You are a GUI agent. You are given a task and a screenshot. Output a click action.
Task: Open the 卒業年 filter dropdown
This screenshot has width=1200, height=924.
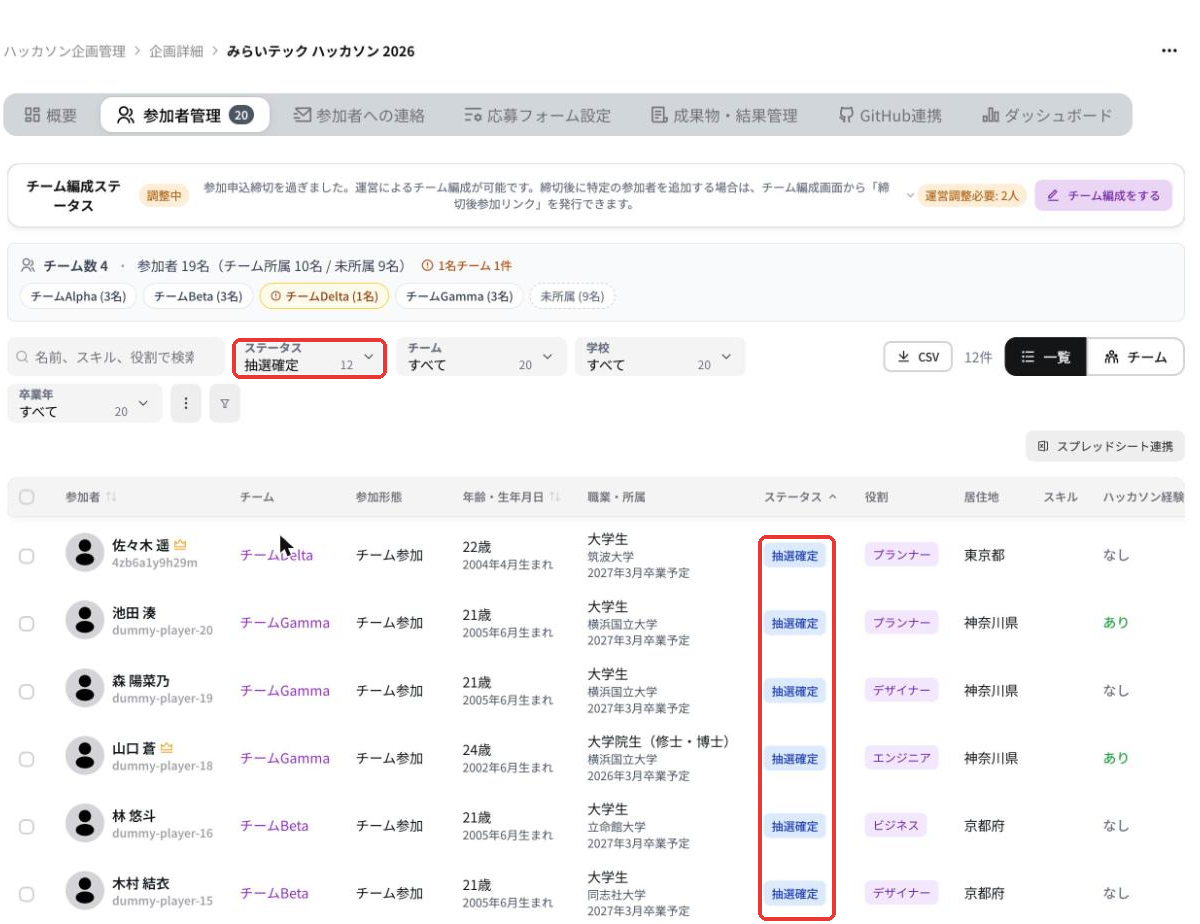pos(84,403)
